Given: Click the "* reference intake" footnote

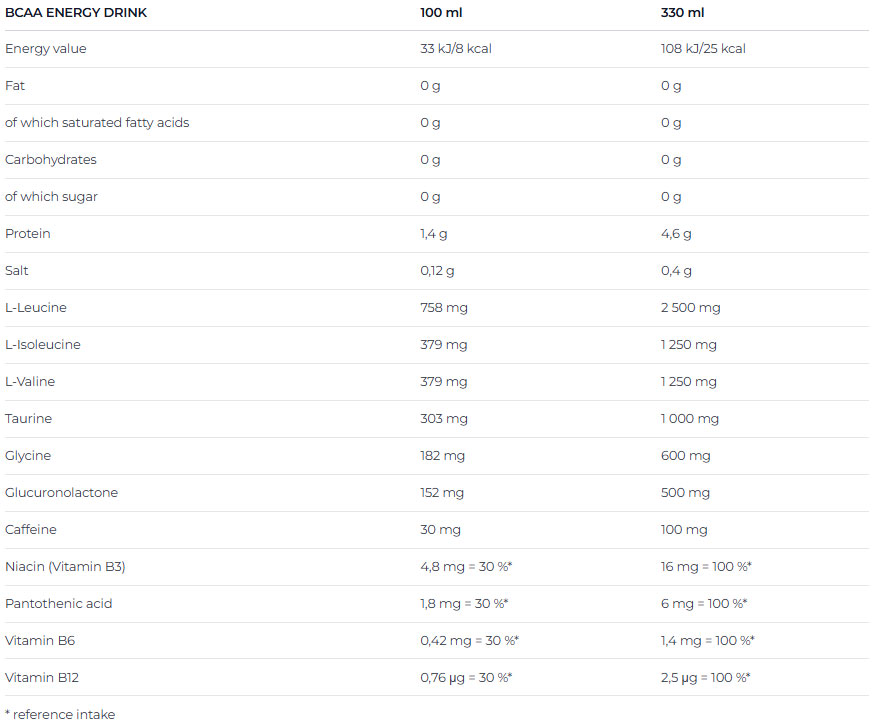Looking at the screenshot, I should pos(60,714).
